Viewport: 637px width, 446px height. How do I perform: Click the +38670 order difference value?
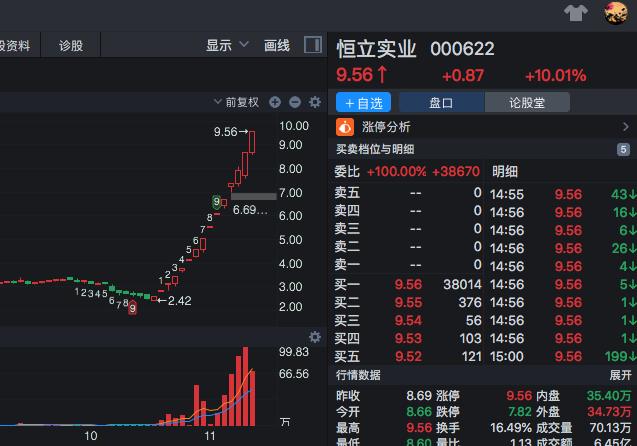click(456, 172)
